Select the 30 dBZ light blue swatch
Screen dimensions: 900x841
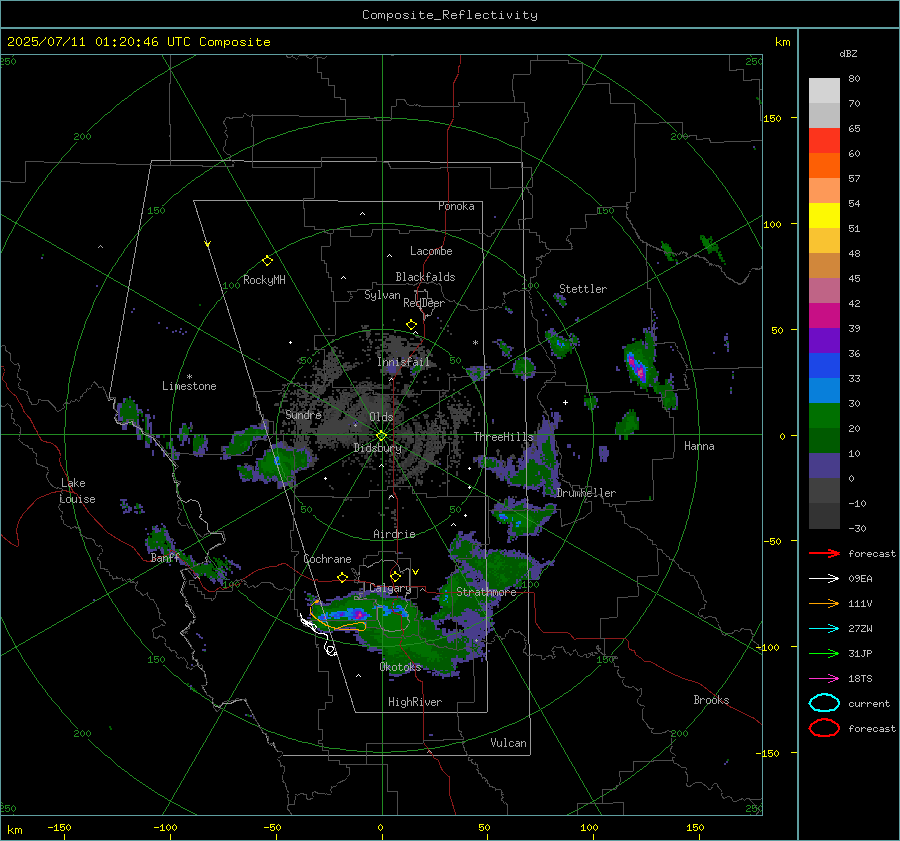coord(824,390)
